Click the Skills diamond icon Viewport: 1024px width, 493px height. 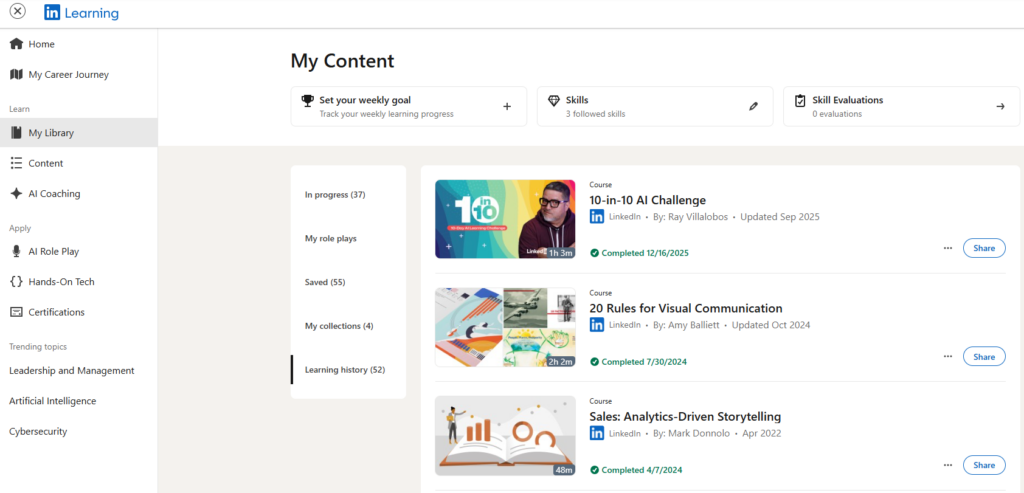554,101
